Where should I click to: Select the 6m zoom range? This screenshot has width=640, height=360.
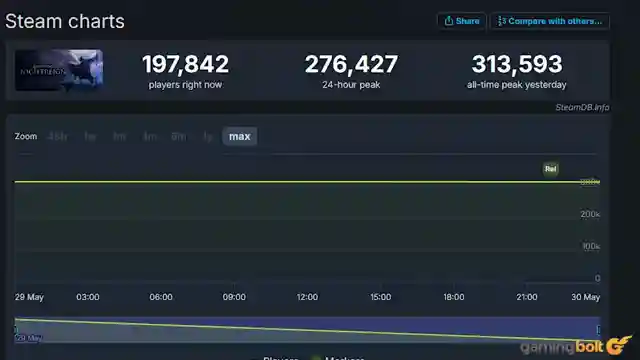[x=179, y=136]
